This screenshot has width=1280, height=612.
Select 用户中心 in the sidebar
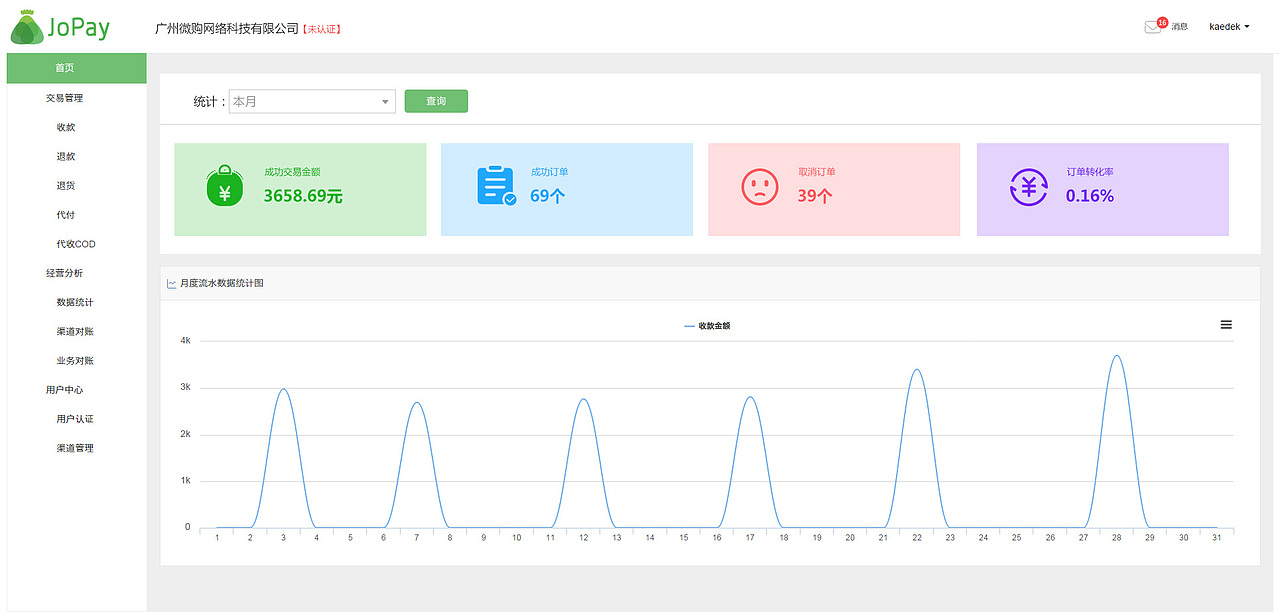coord(64,390)
